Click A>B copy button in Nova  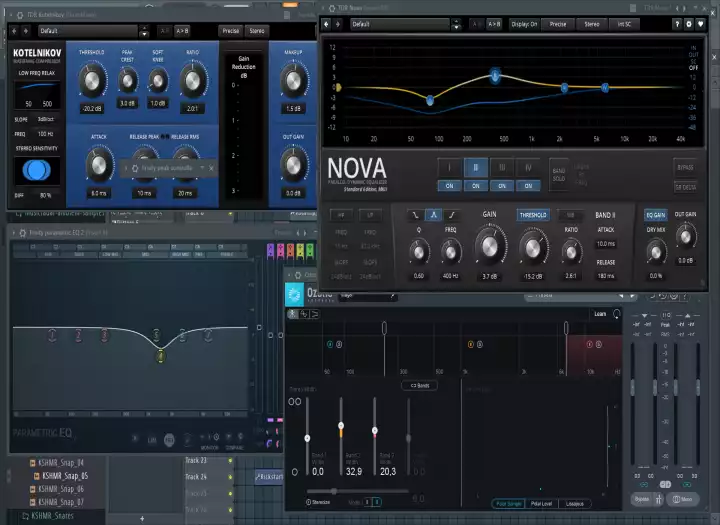pos(494,24)
